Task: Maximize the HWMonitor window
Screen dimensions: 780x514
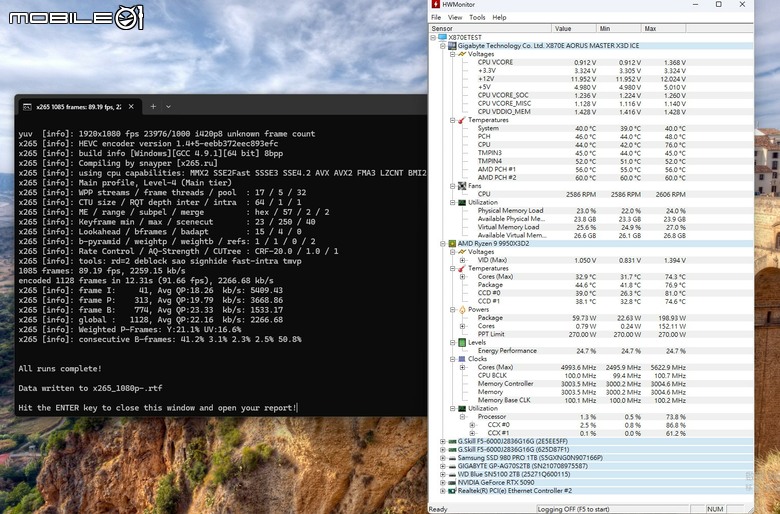Action: click(718, 4)
